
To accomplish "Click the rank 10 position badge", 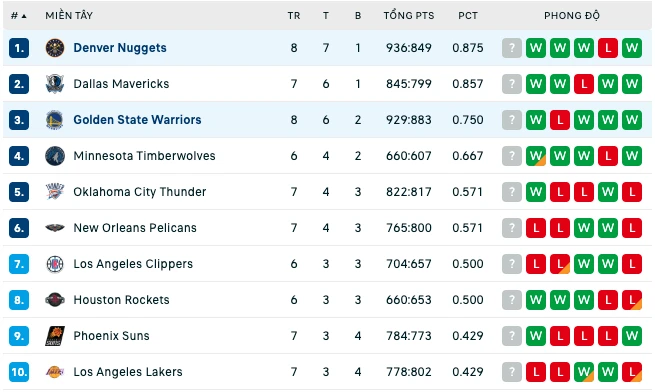I will click(19, 372).
